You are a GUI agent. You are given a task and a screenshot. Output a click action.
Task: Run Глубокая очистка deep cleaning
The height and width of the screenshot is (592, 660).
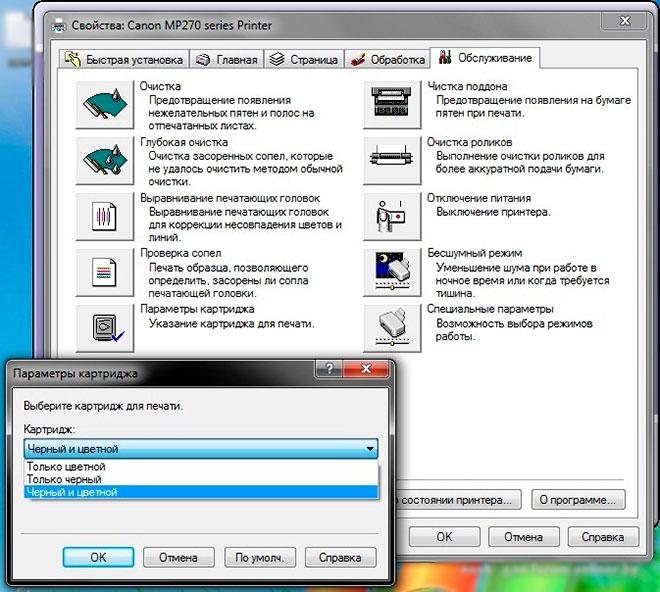point(105,161)
